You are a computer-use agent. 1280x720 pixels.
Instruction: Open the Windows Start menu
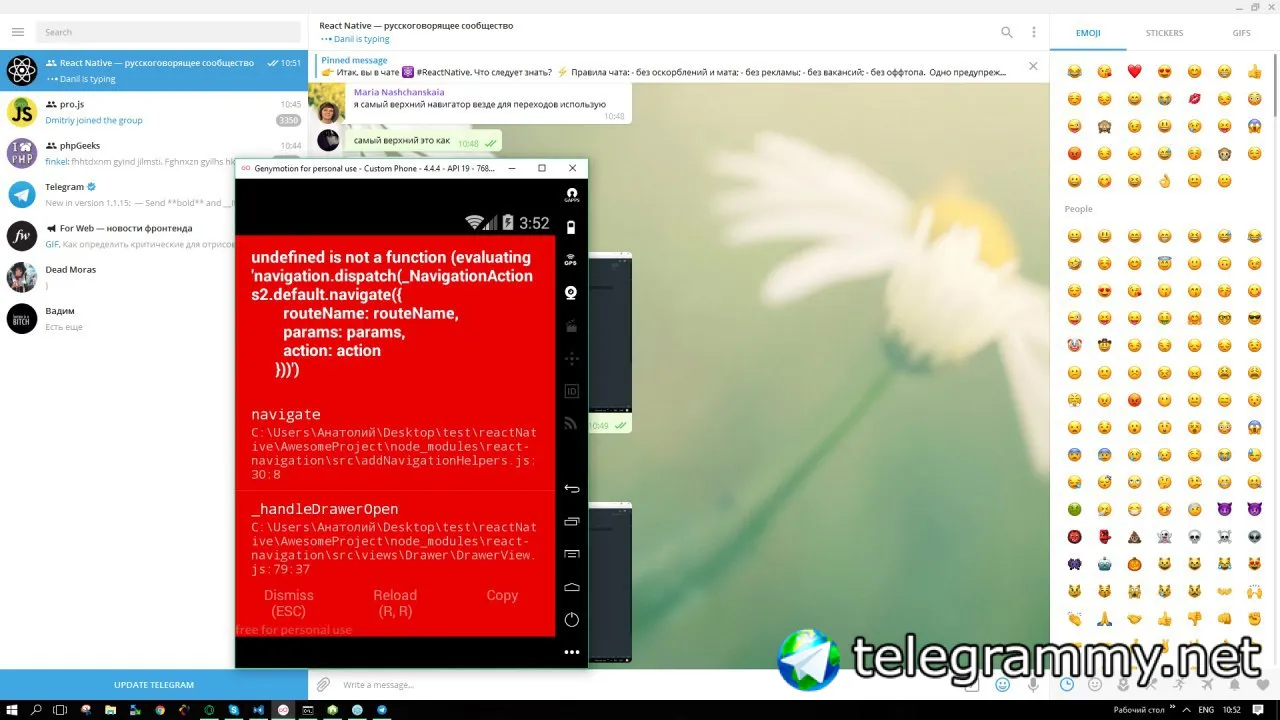[11, 710]
